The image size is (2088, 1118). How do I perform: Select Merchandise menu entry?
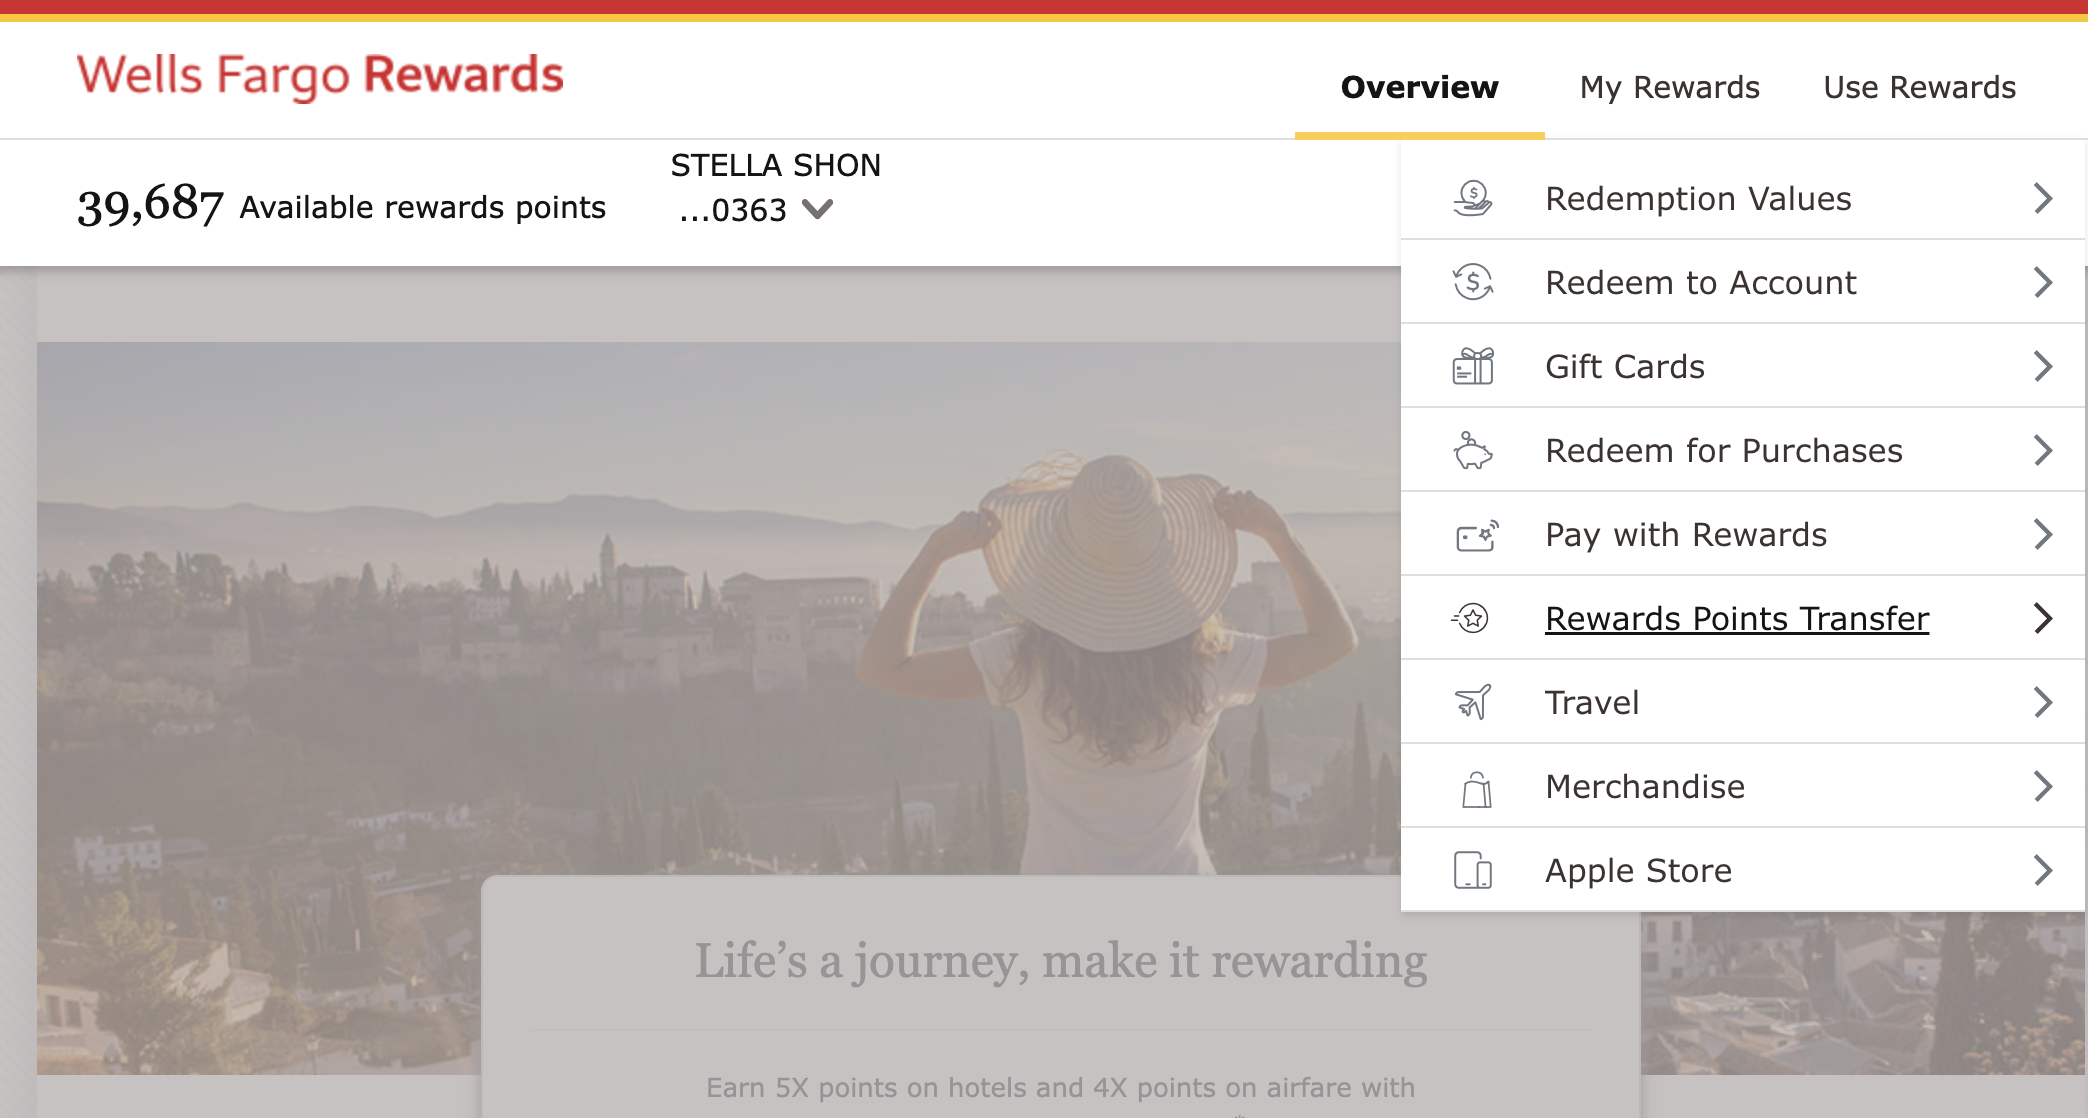point(1743,786)
